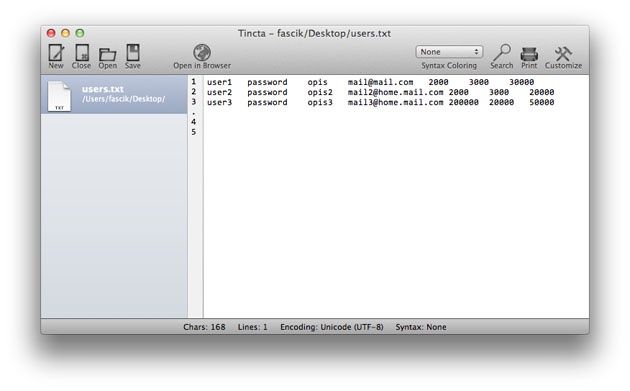Click the value '200000' on line 3
This screenshot has width=630, height=391.
click(x=464, y=102)
